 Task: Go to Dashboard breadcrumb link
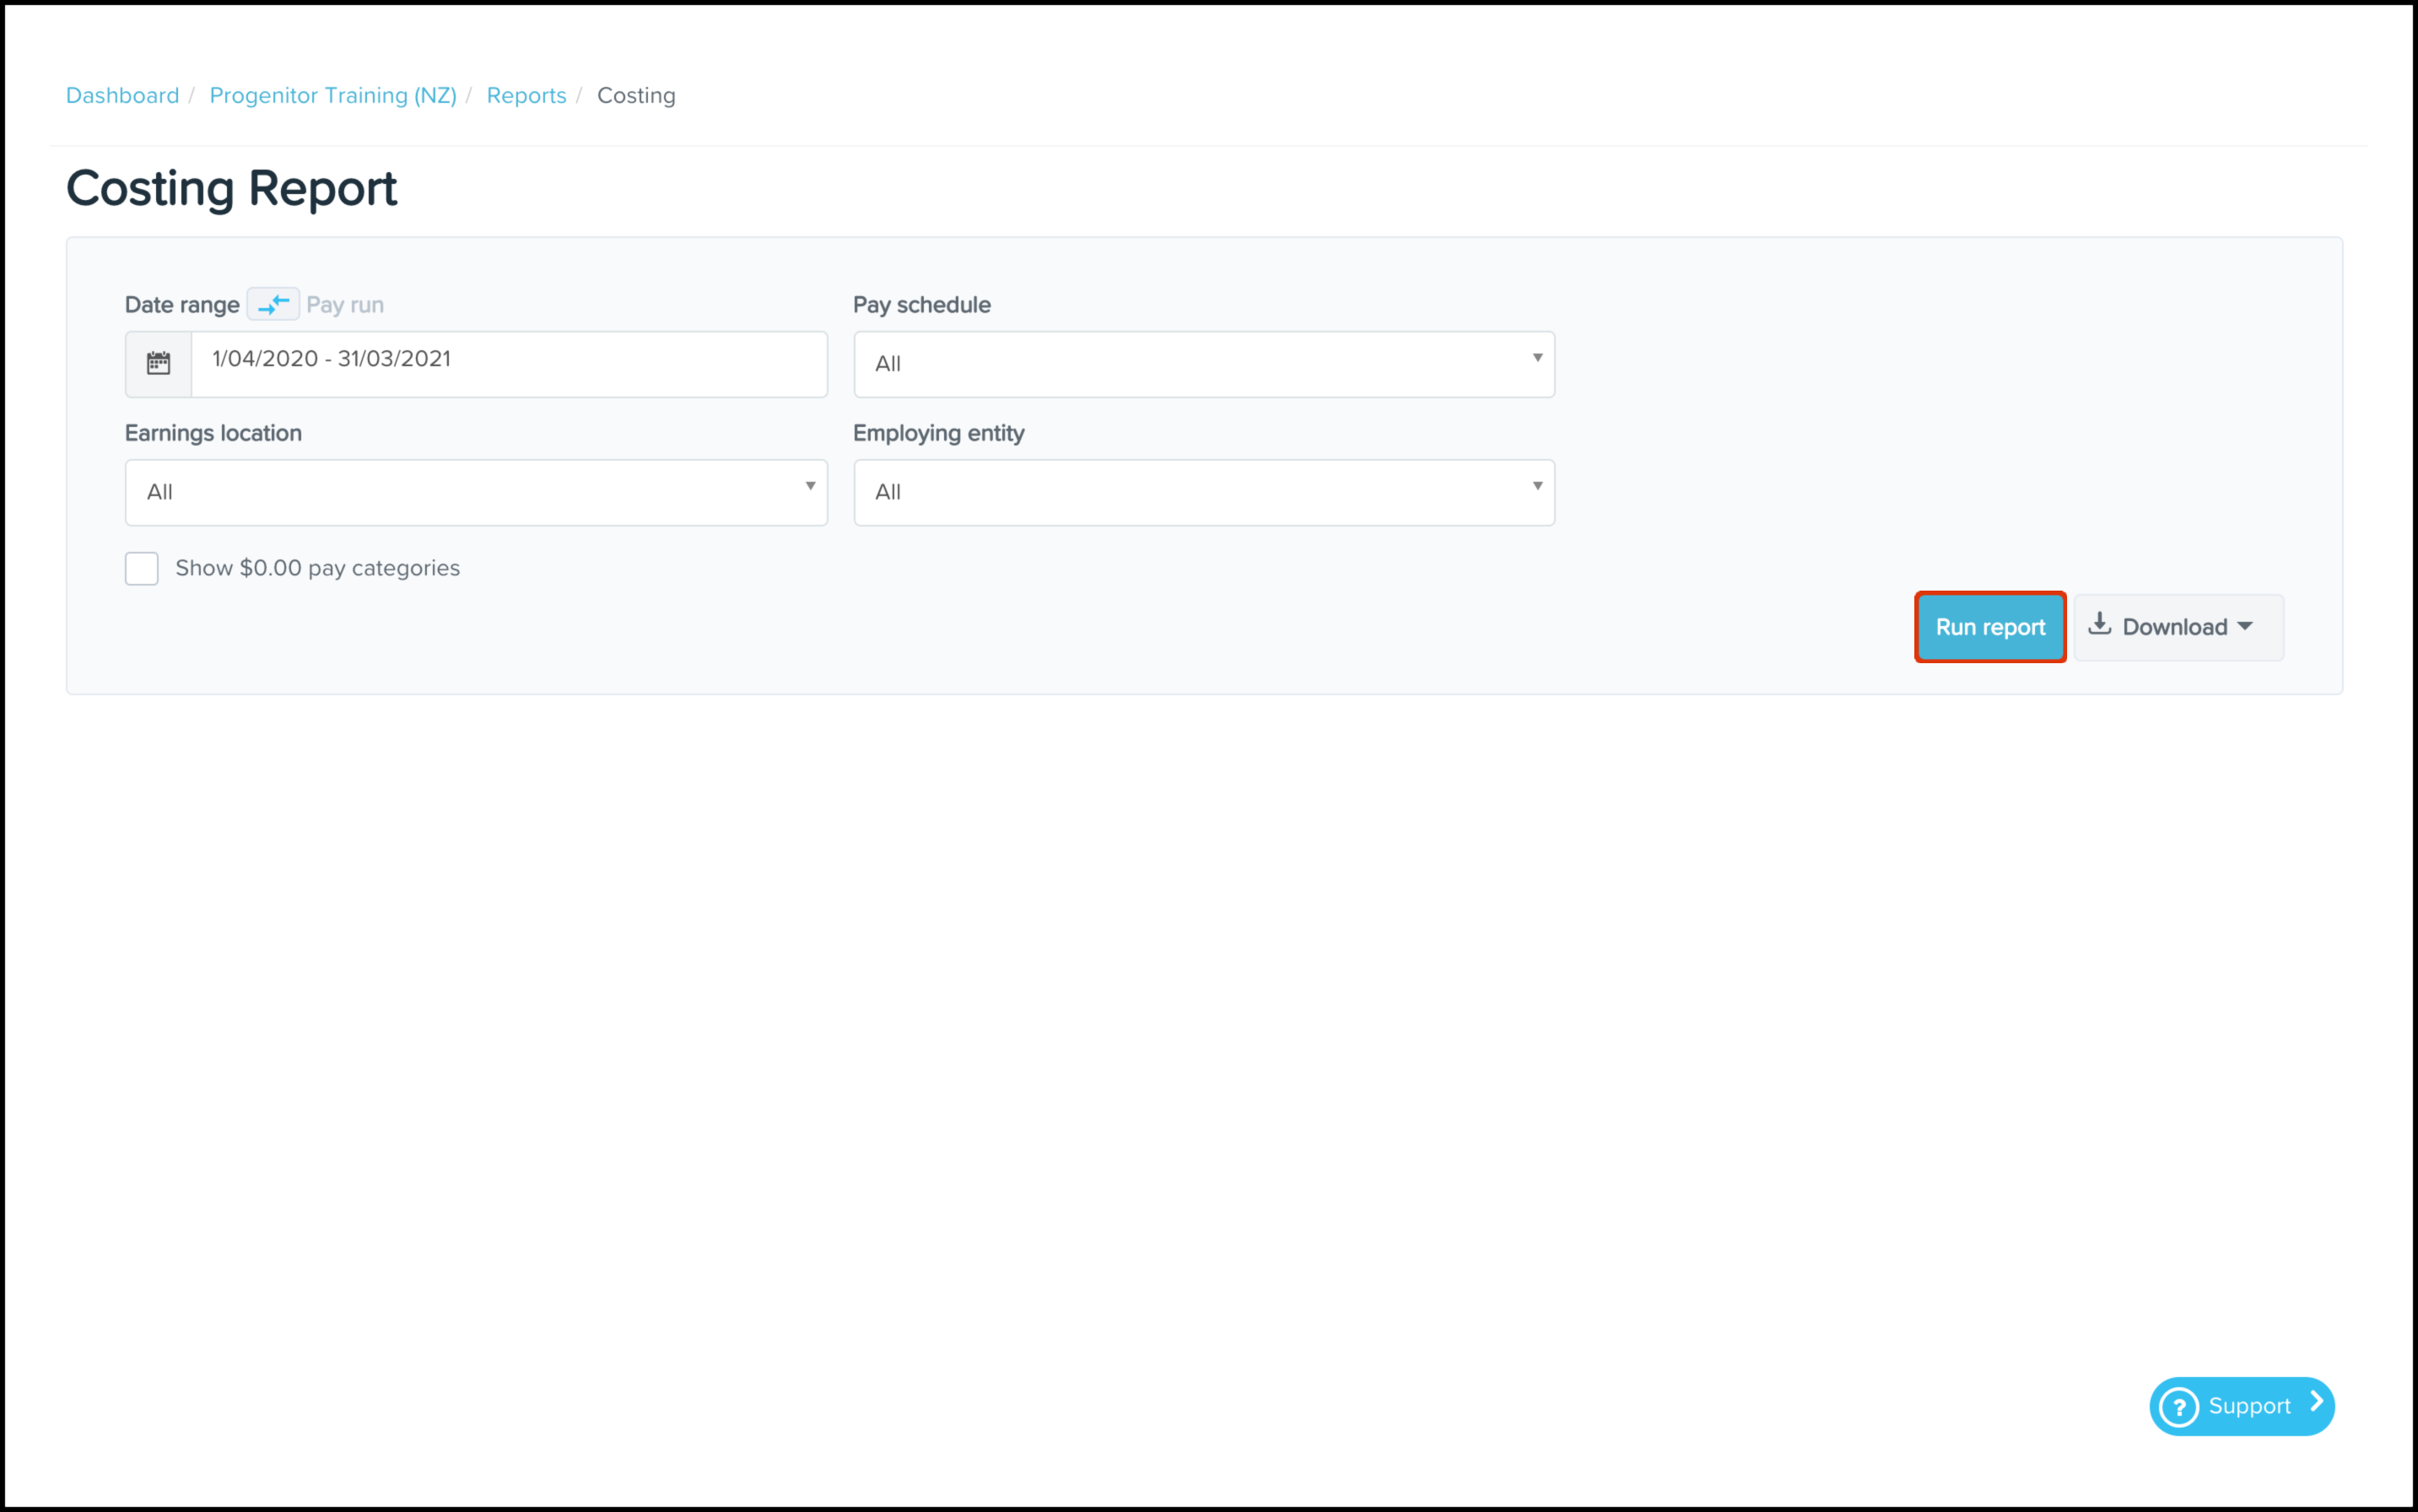[x=122, y=95]
